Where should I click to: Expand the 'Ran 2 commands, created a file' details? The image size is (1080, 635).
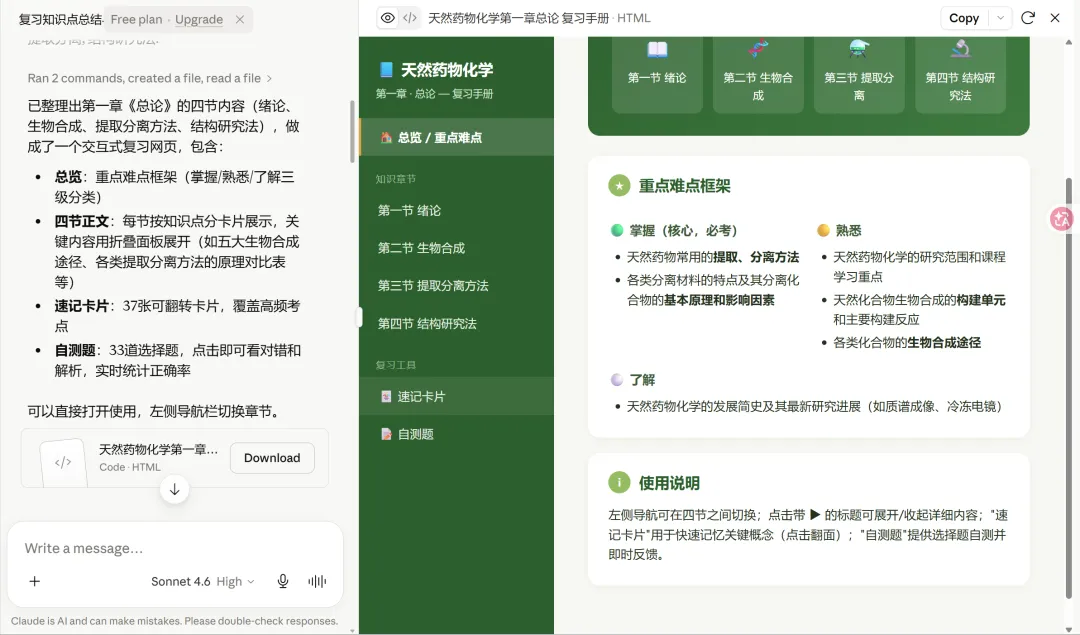tap(149, 78)
